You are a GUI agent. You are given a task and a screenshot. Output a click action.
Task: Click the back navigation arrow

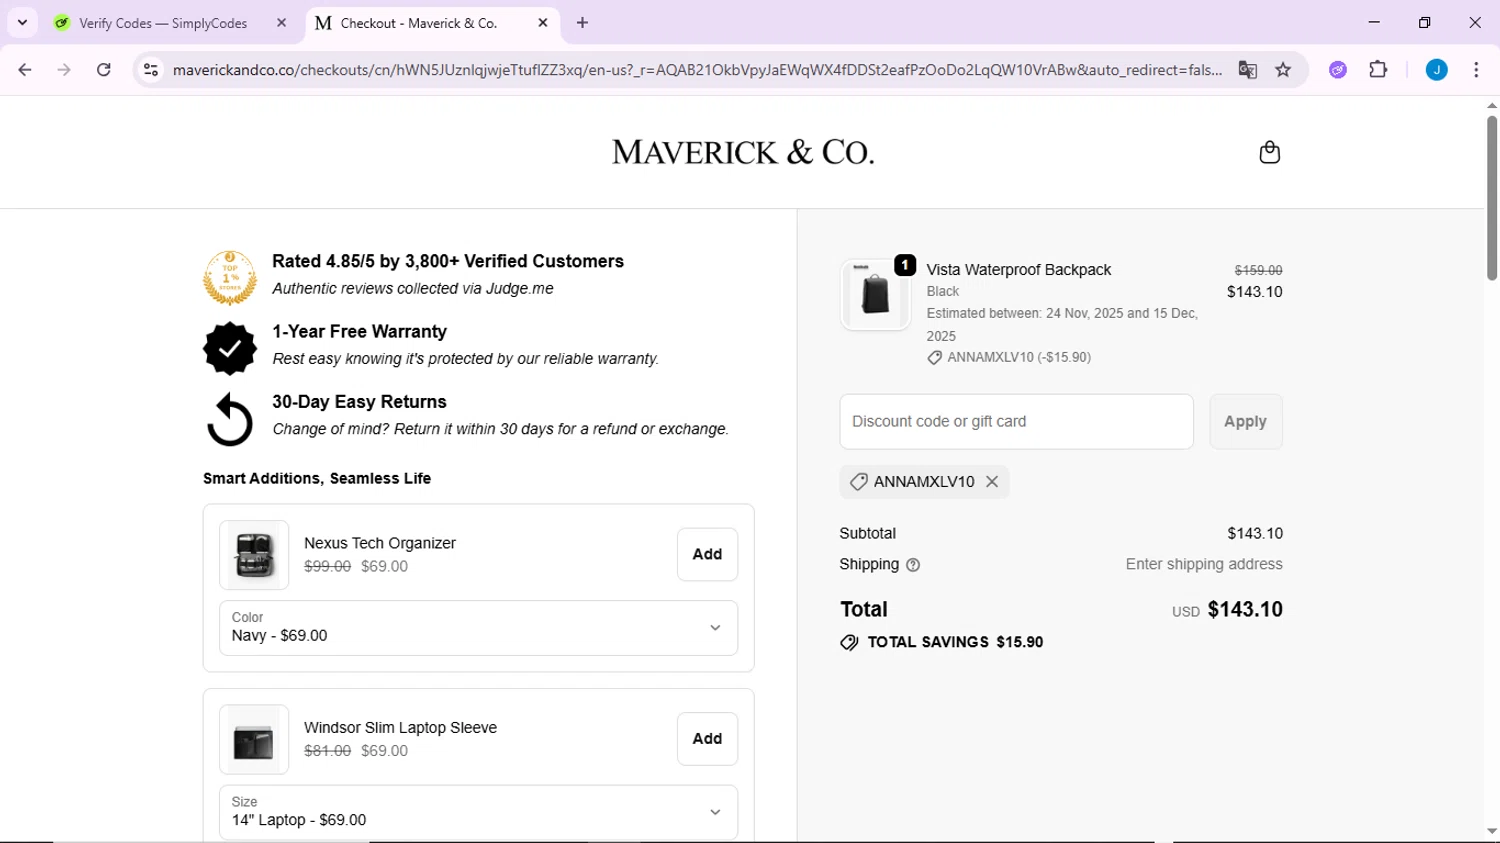(25, 70)
